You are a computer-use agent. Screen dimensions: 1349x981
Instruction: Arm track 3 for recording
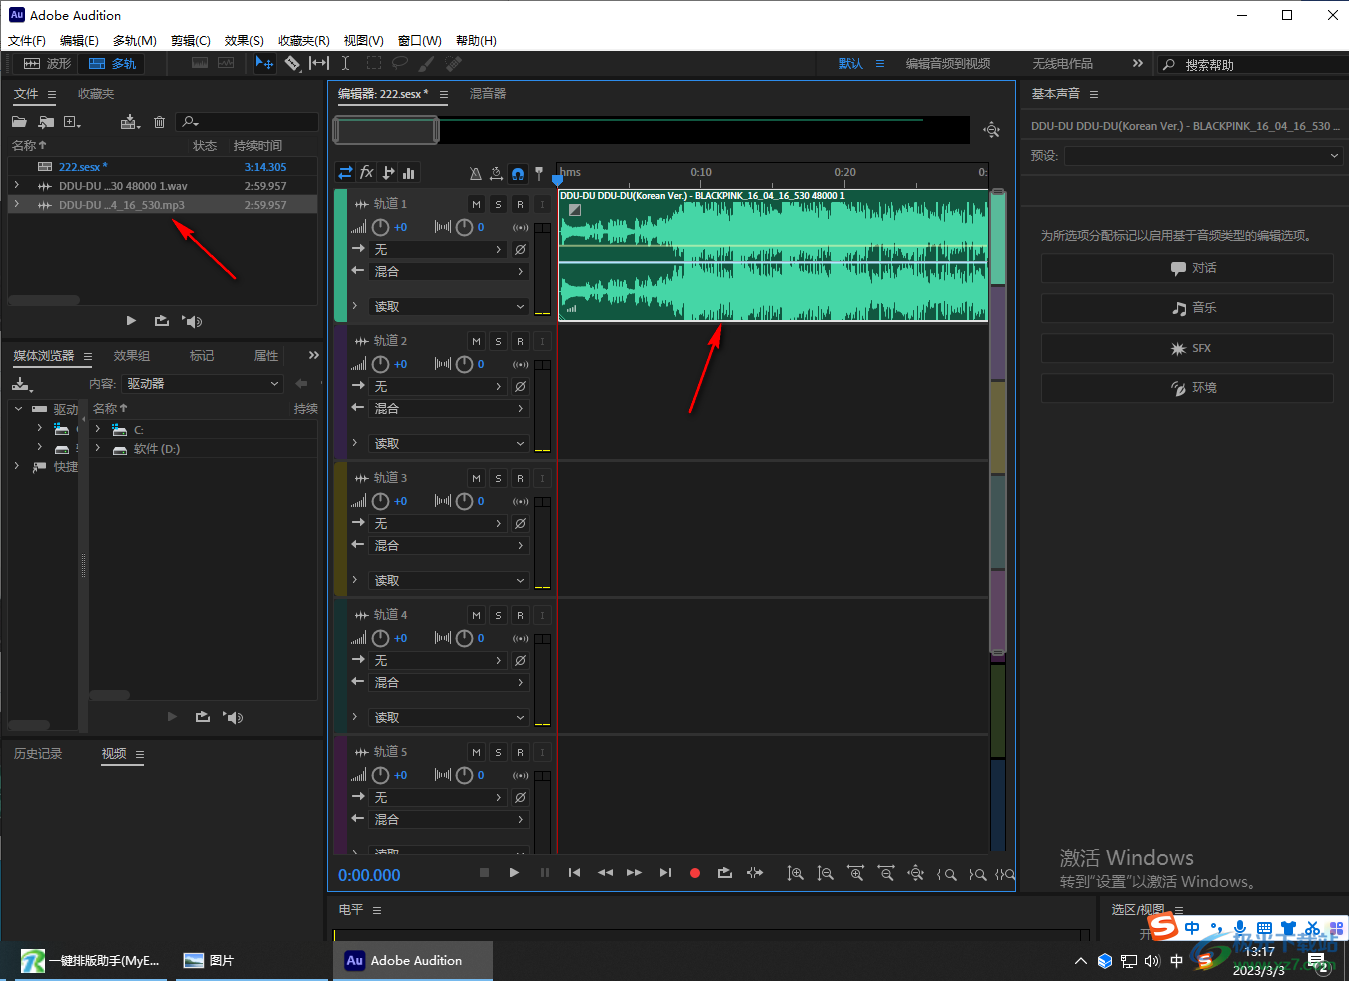(x=520, y=478)
